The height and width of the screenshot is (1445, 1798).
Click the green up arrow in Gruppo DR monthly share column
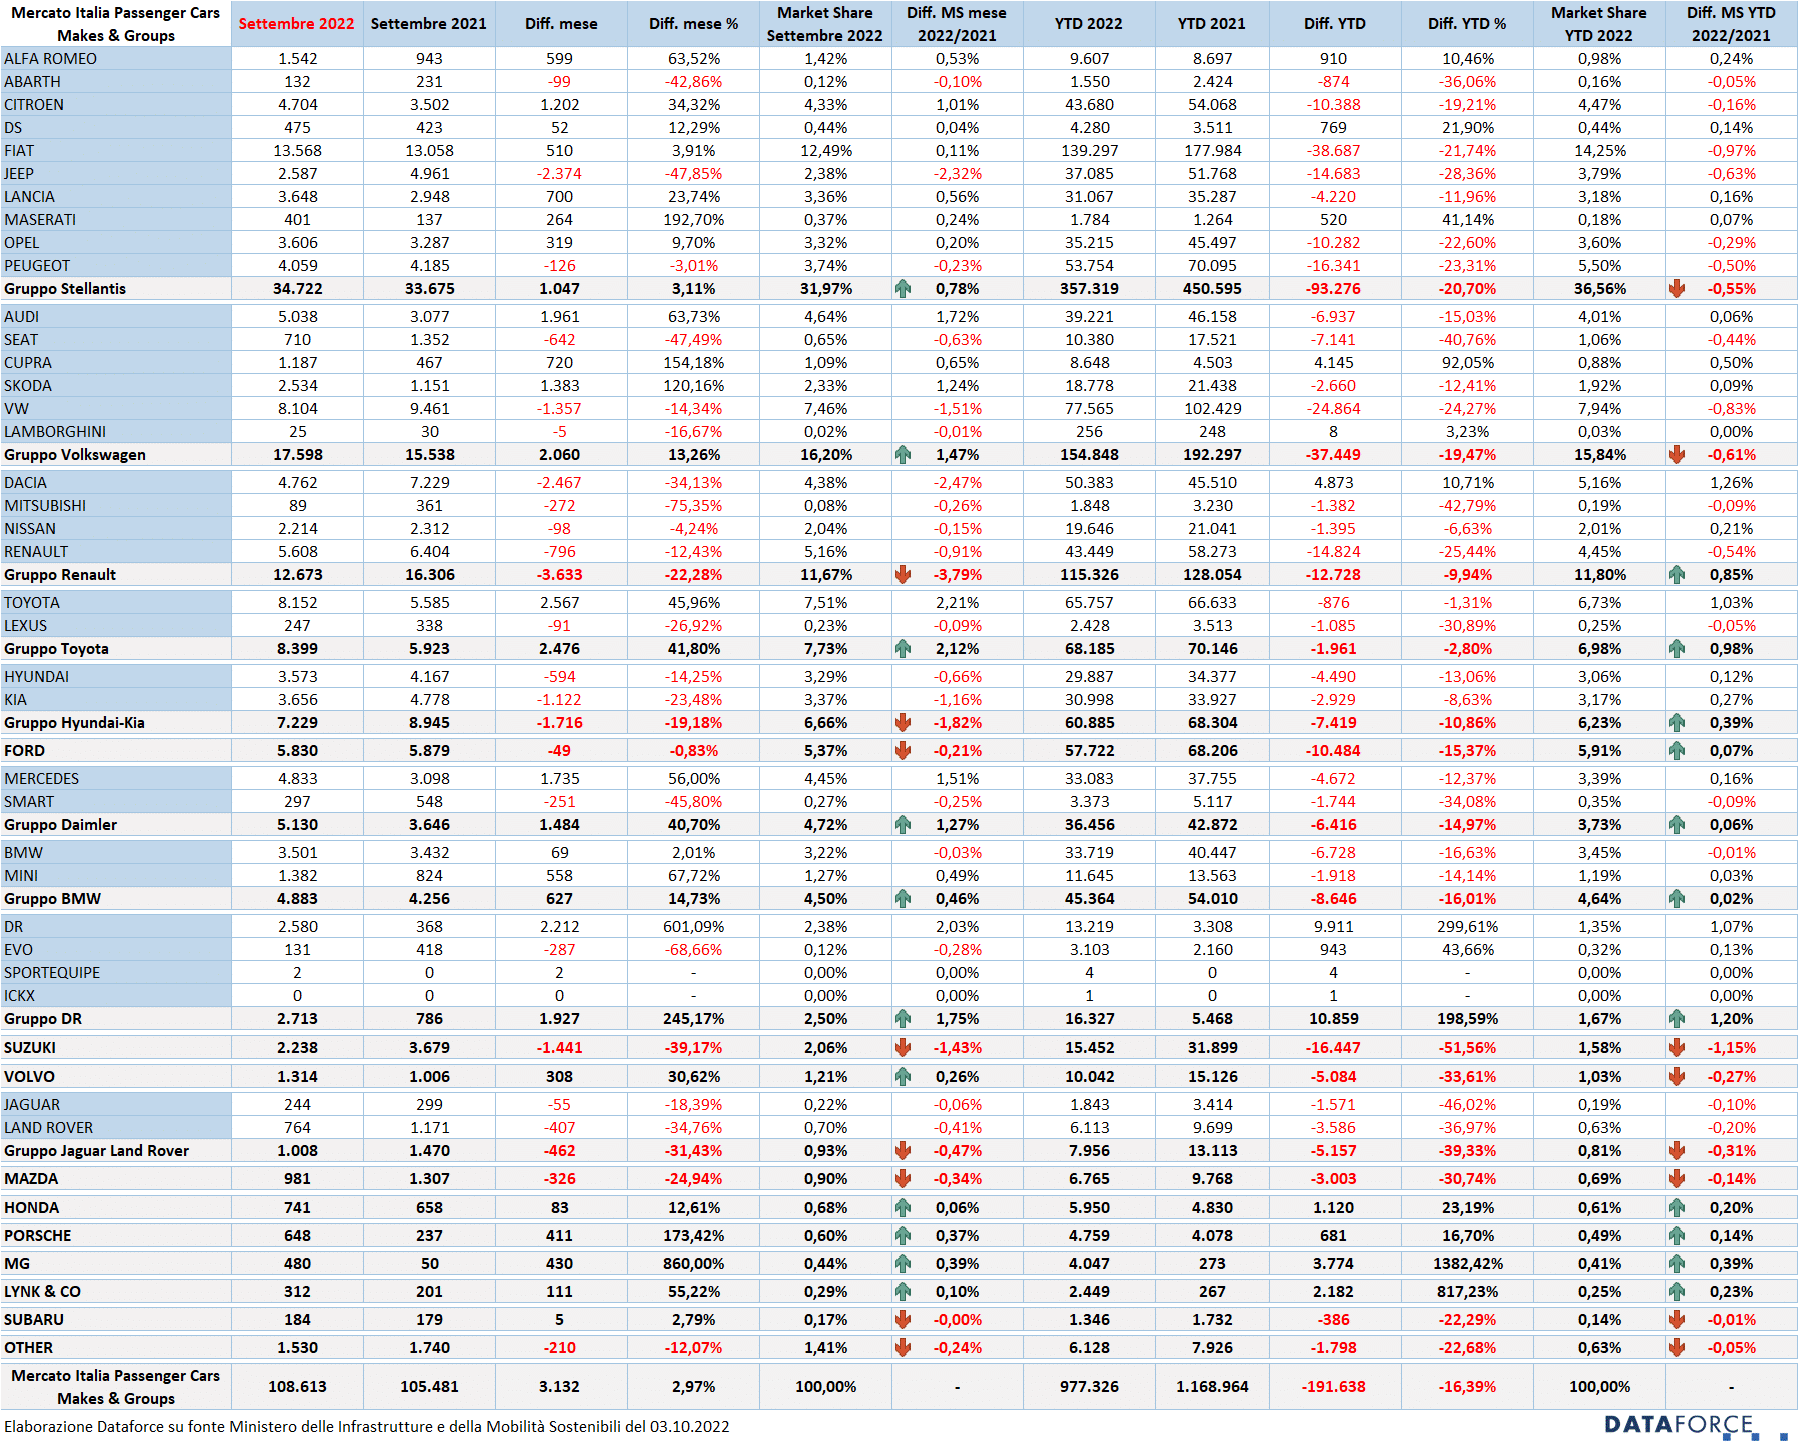click(903, 1019)
